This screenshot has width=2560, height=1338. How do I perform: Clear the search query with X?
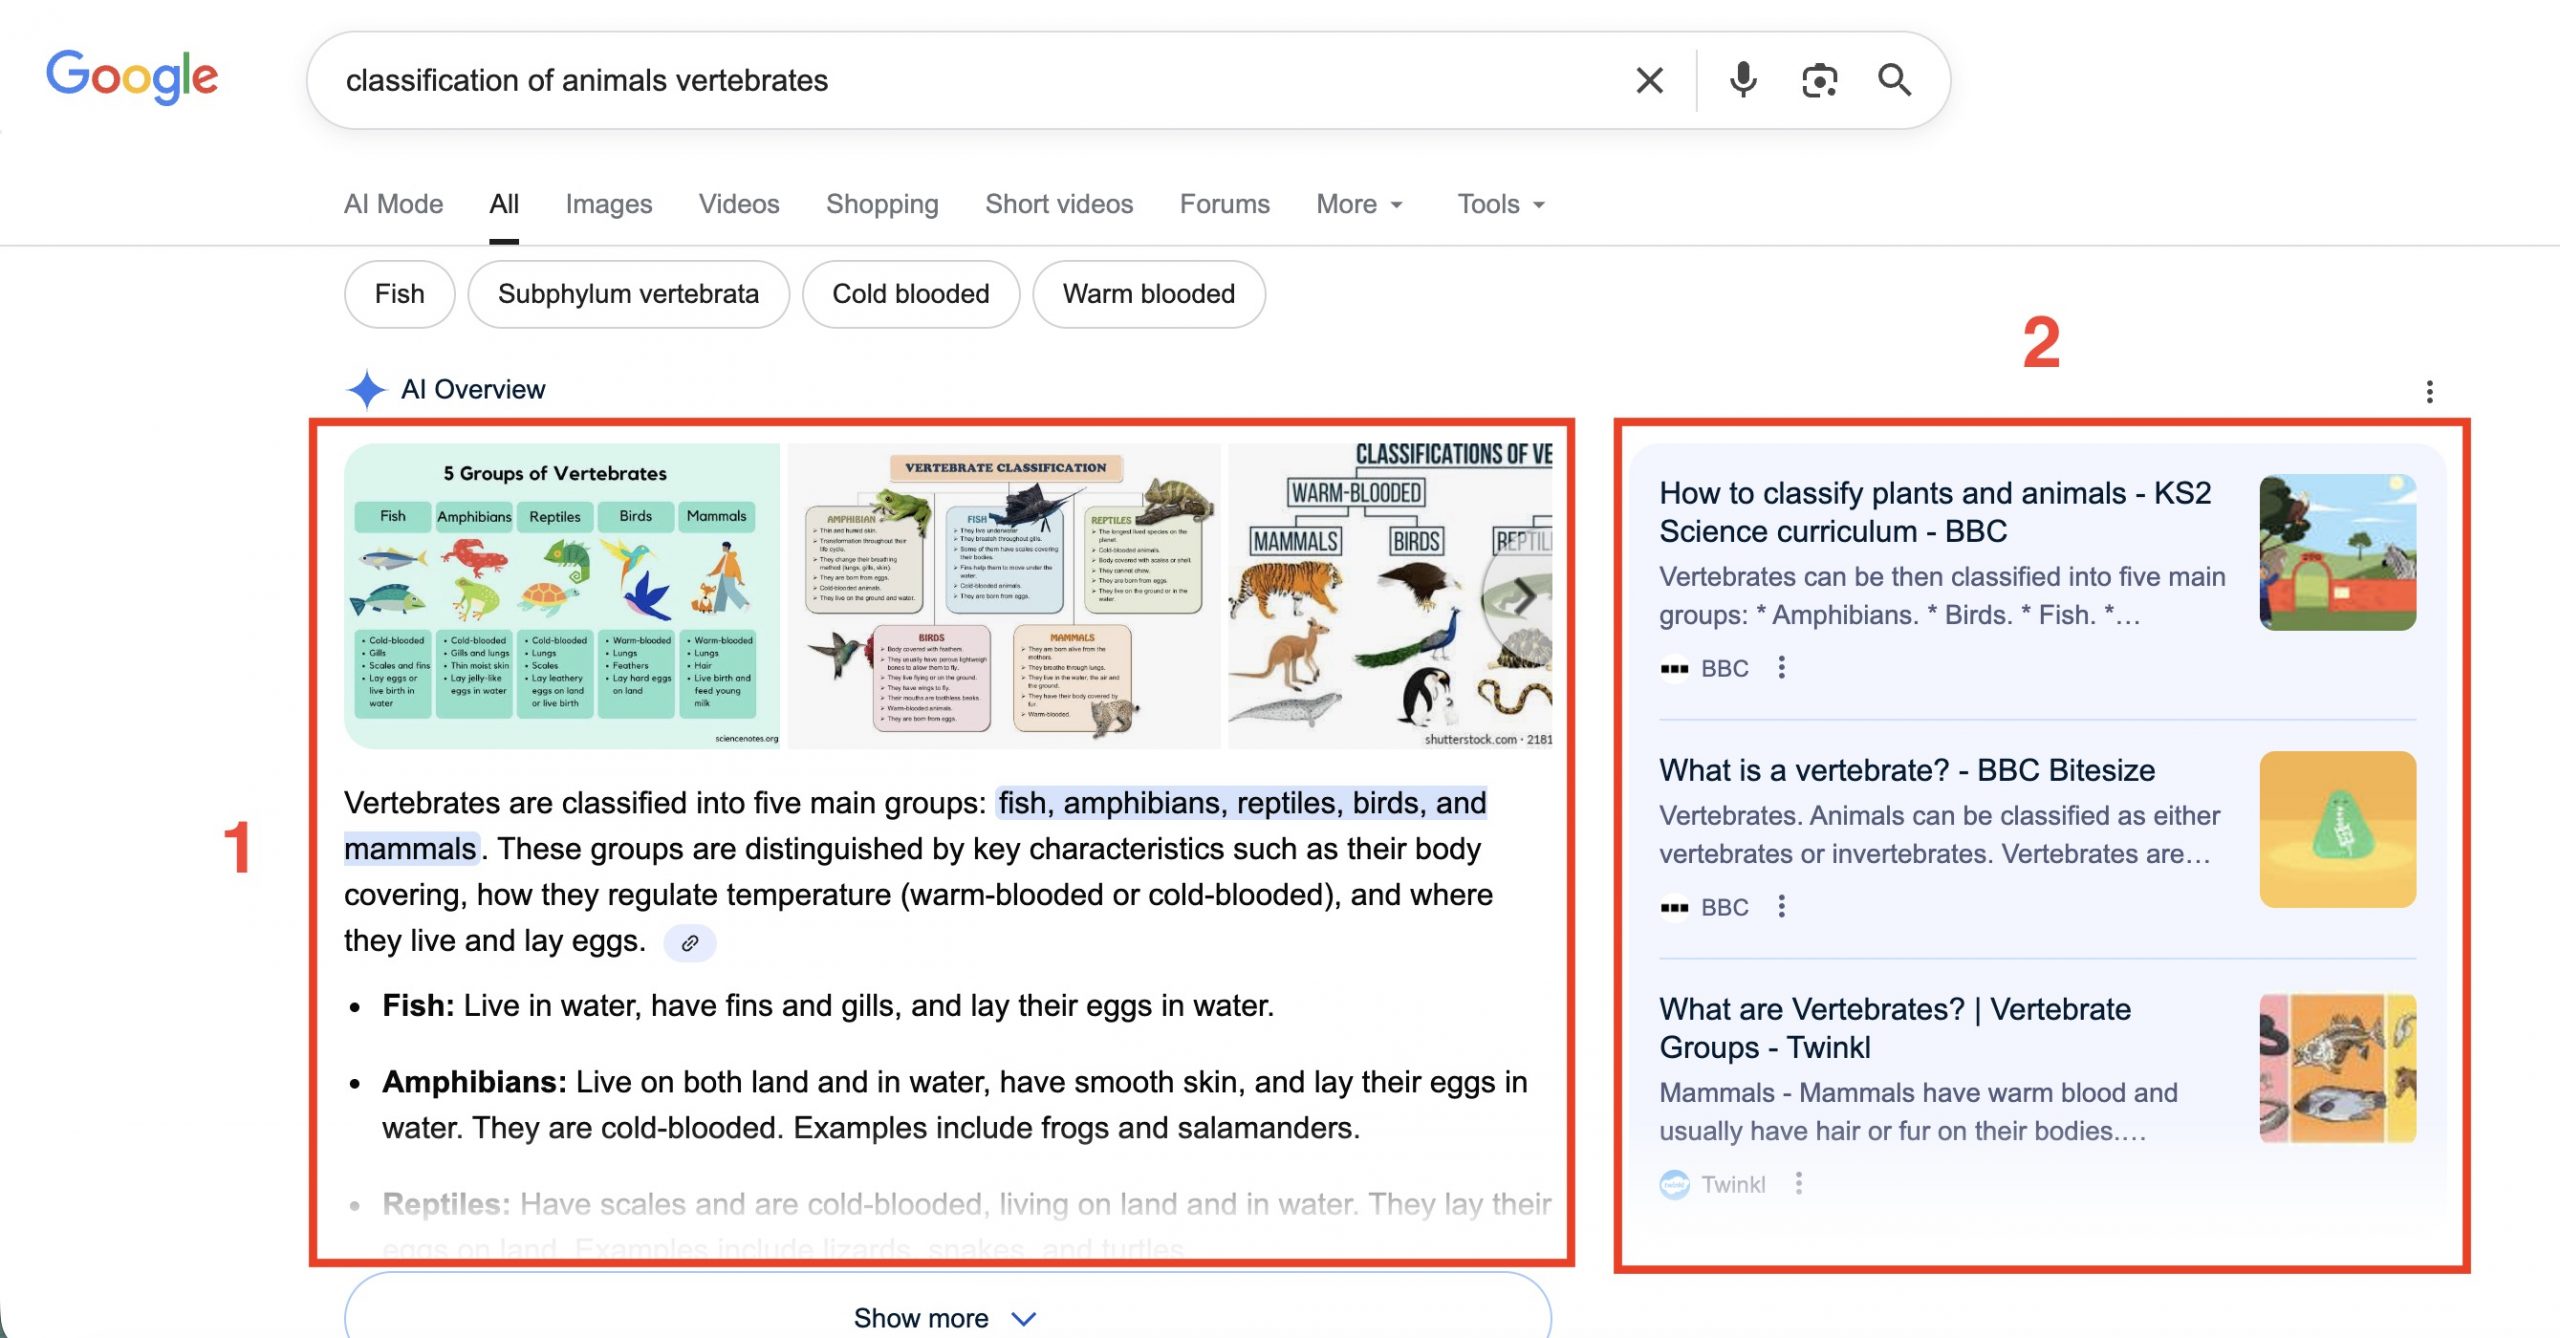1649,80
